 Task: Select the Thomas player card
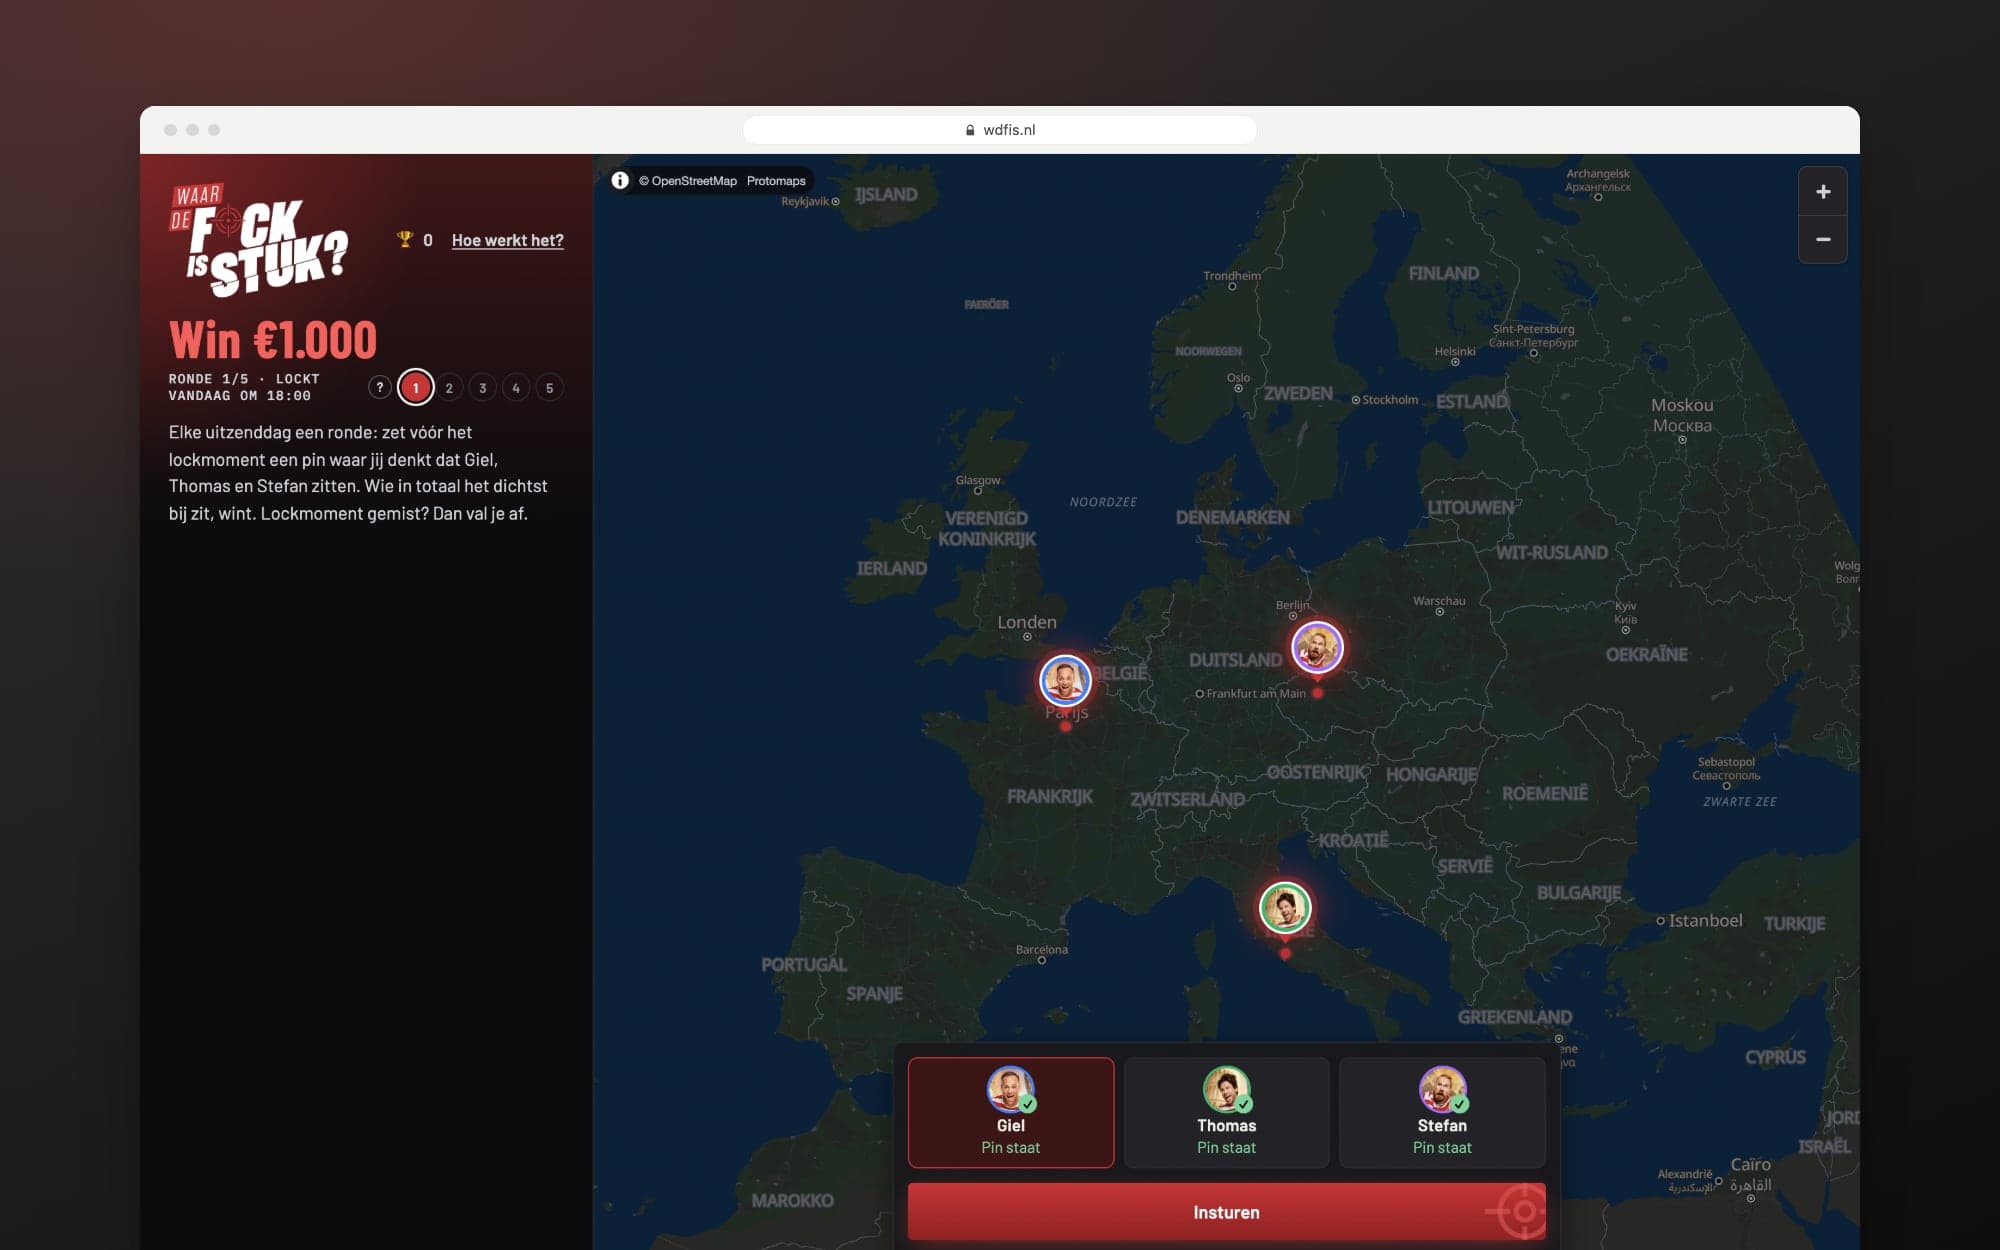(x=1227, y=1112)
